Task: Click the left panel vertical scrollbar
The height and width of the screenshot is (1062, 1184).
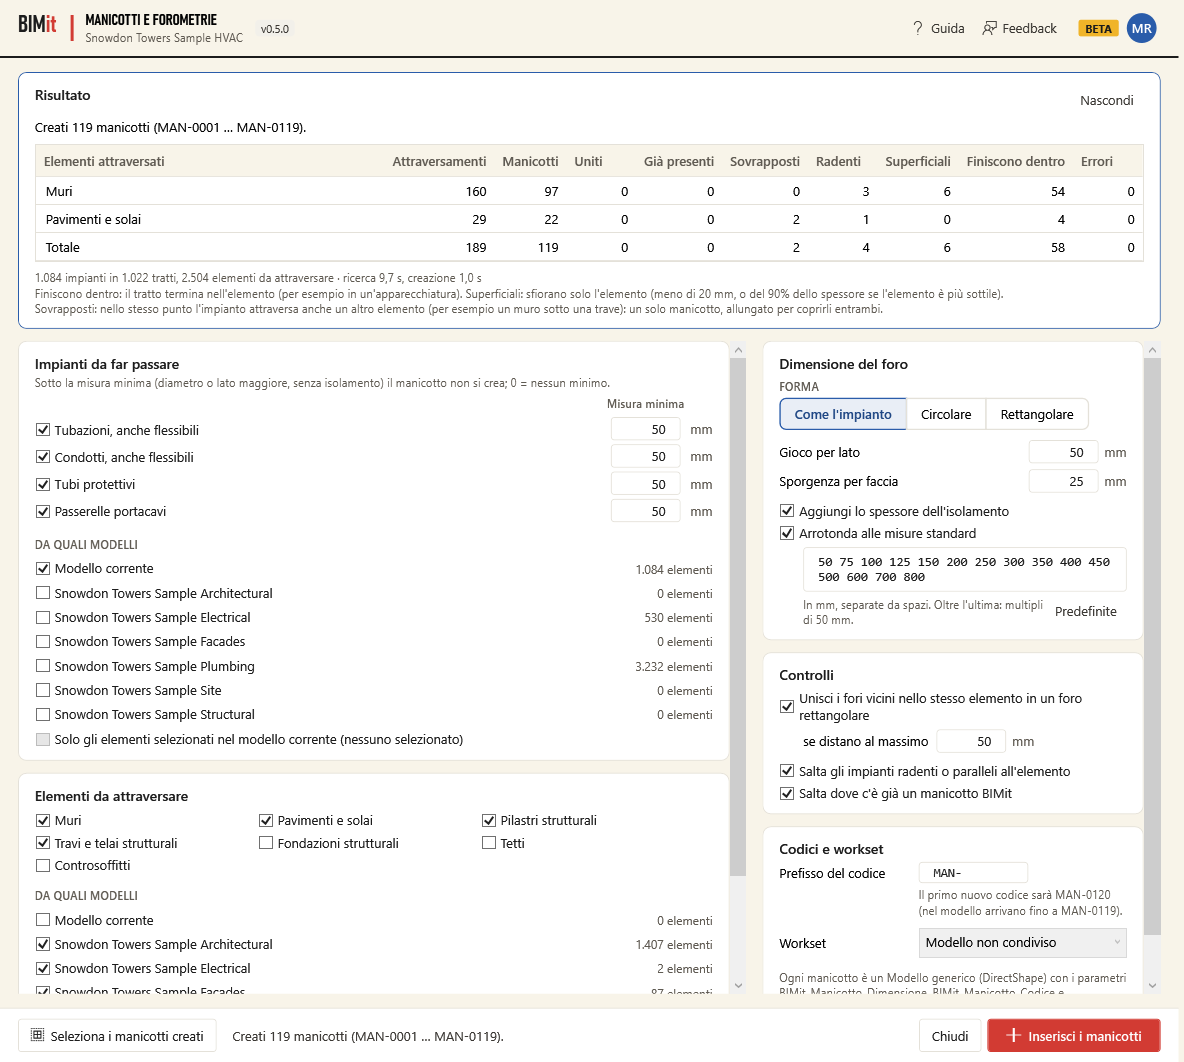Action: click(738, 617)
